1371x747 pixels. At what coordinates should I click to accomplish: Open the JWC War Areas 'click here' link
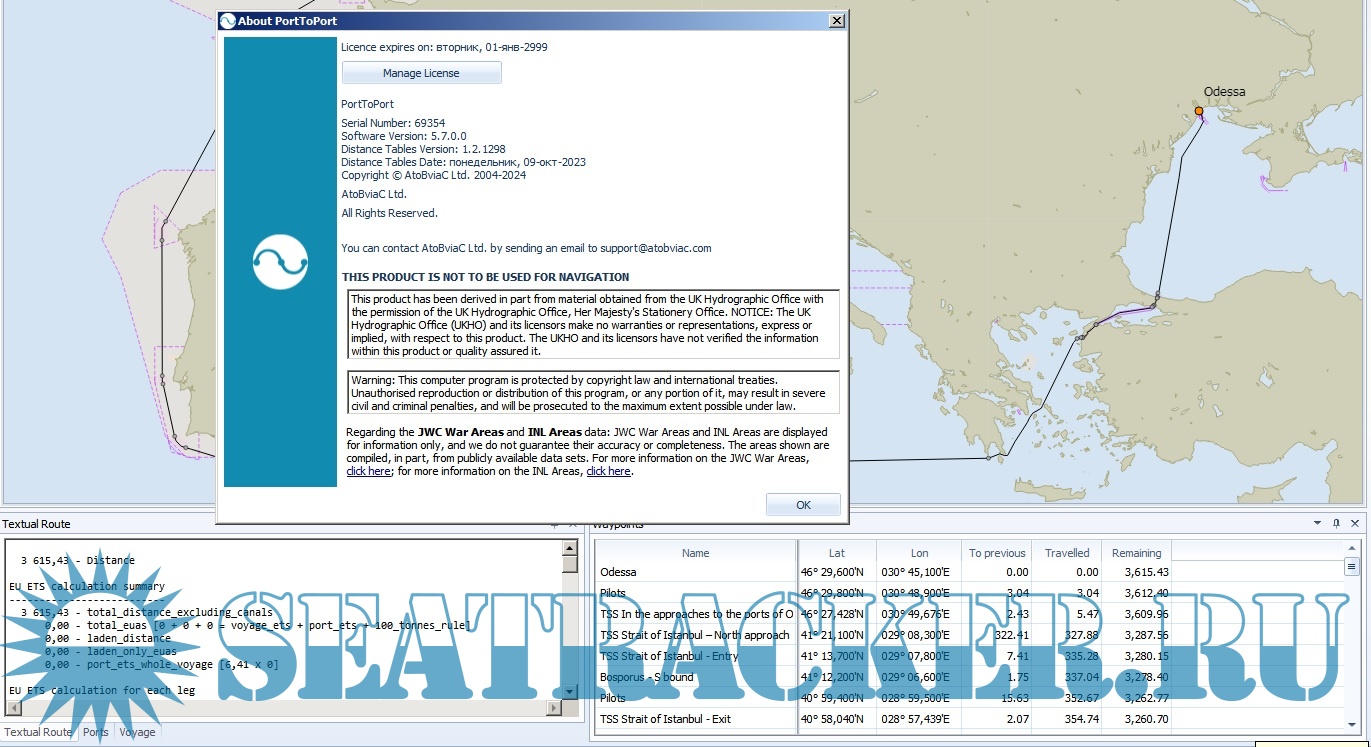pos(368,470)
